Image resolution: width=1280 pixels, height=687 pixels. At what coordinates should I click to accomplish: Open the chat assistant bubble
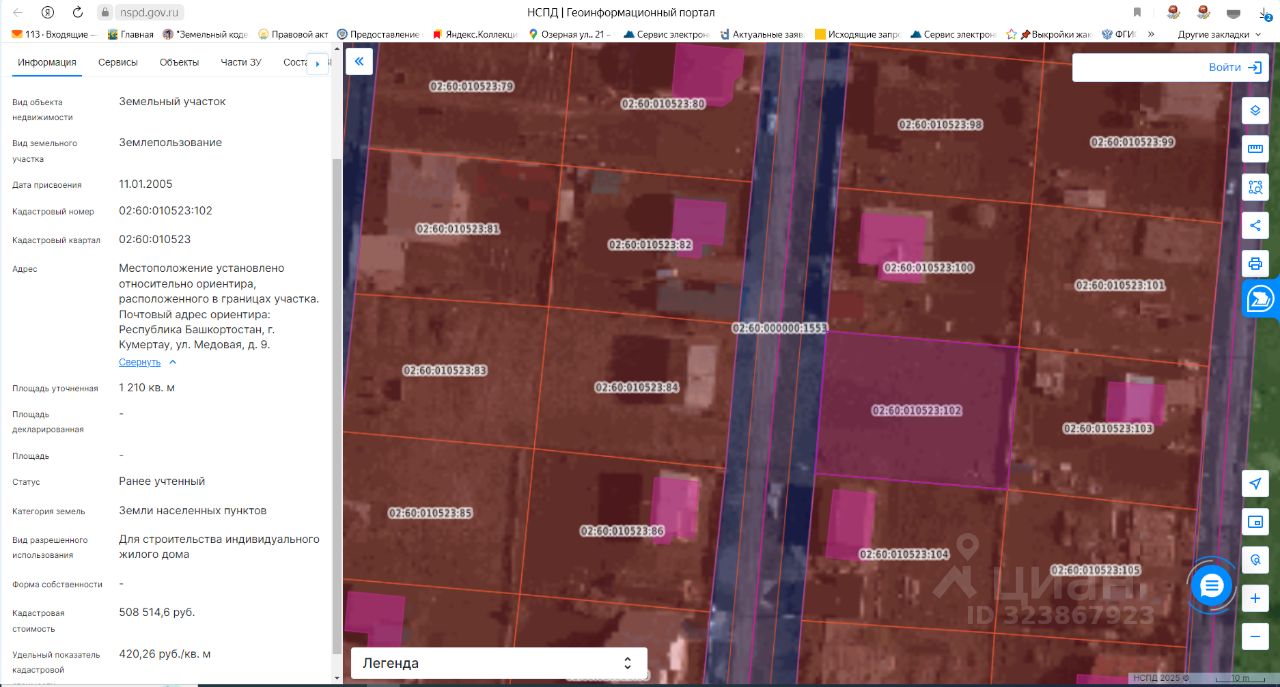point(1212,586)
